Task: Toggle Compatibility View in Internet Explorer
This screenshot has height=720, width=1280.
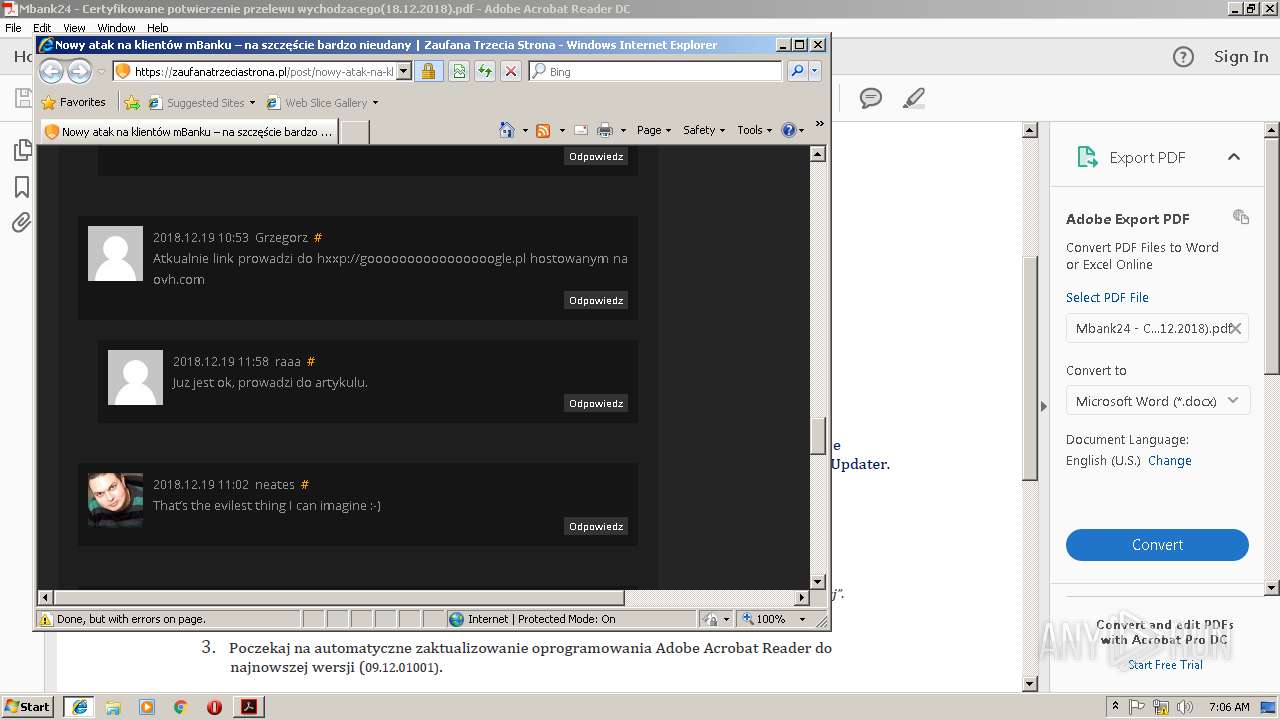Action: pos(459,71)
